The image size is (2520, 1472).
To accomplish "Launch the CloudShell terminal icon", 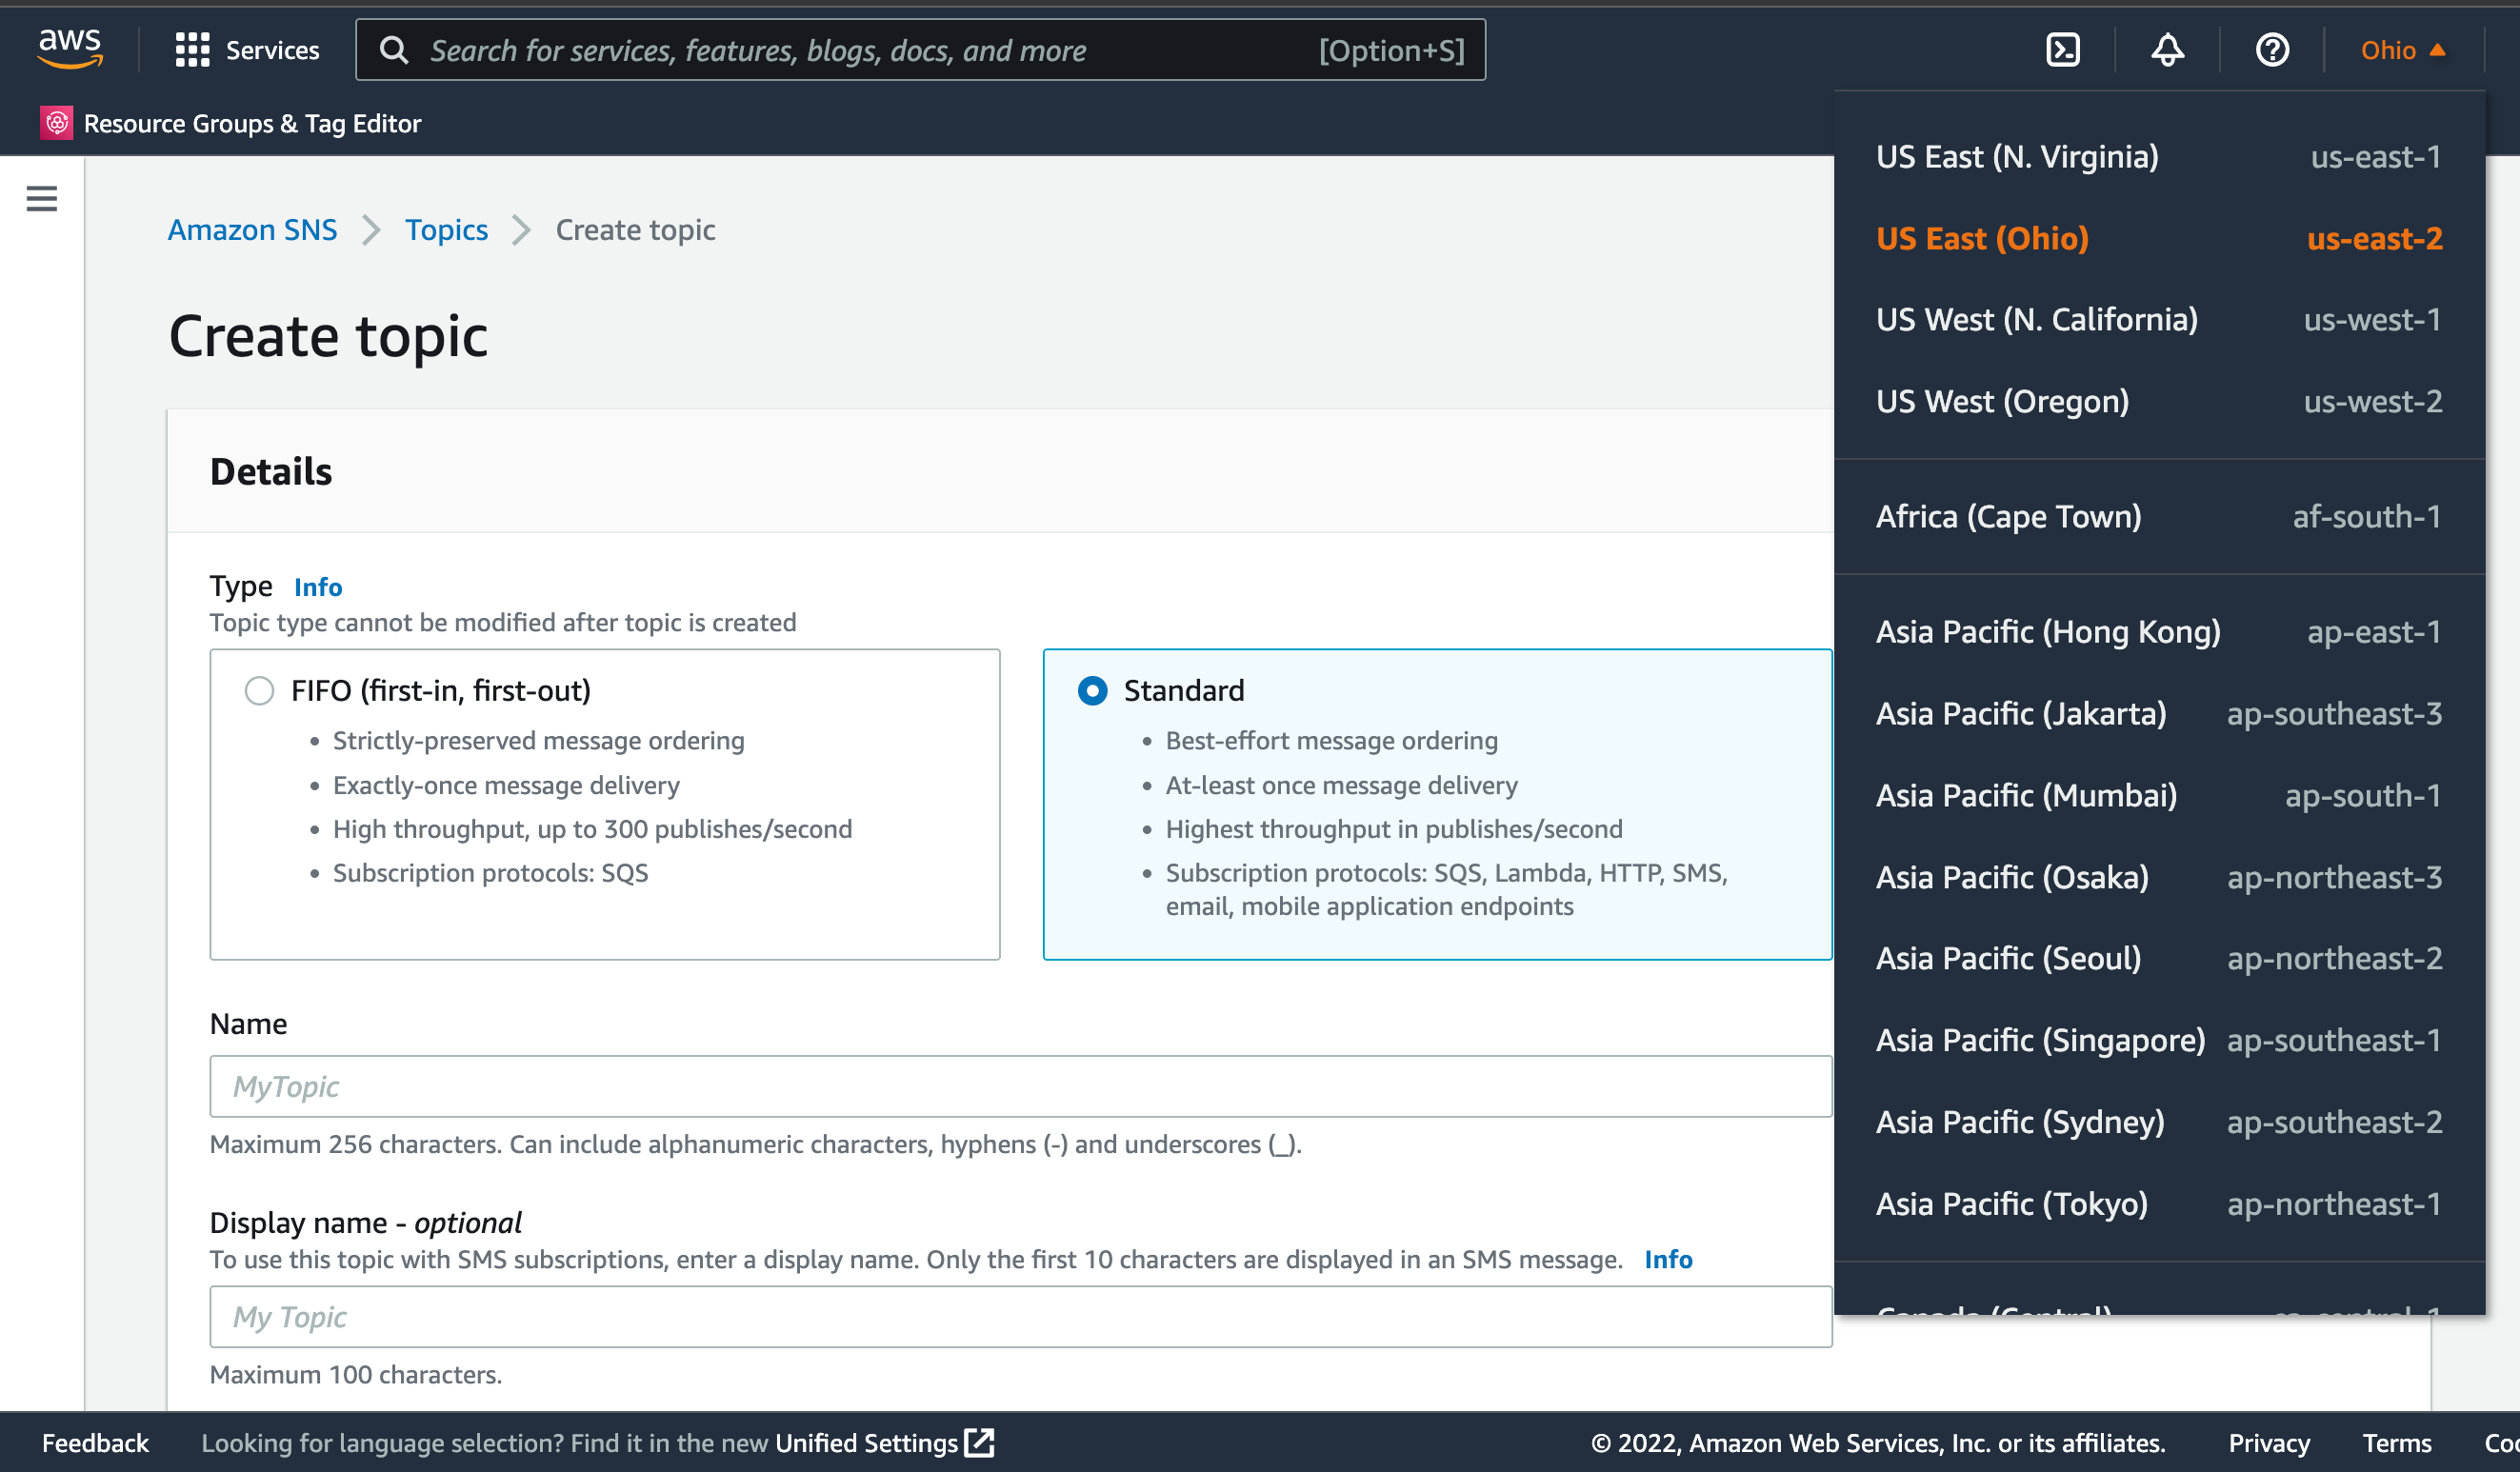I will coord(2062,50).
